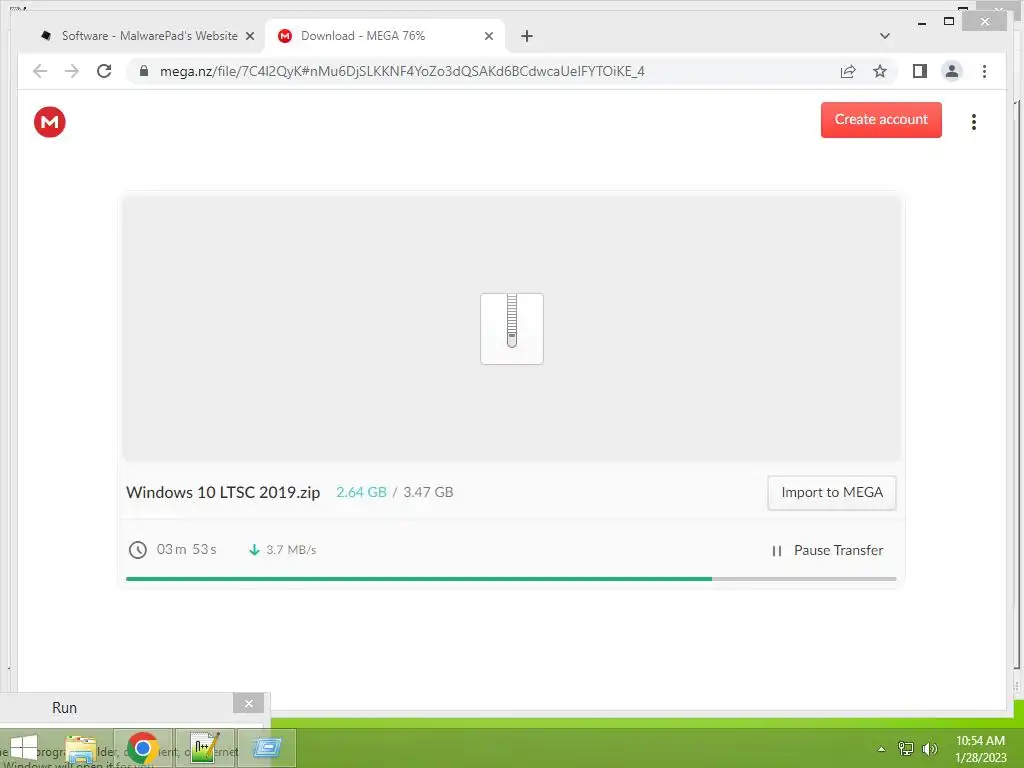Go forward in browser history
Screen dimensions: 1024x768
point(72,71)
